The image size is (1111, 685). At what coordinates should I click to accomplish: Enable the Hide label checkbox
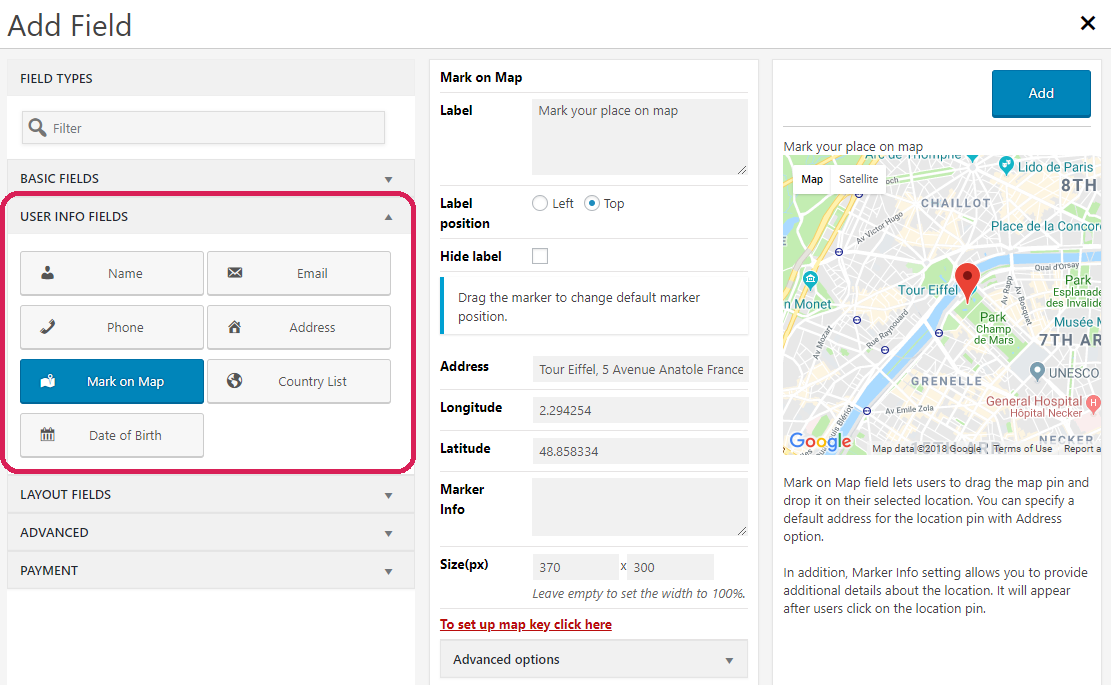coord(539,255)
